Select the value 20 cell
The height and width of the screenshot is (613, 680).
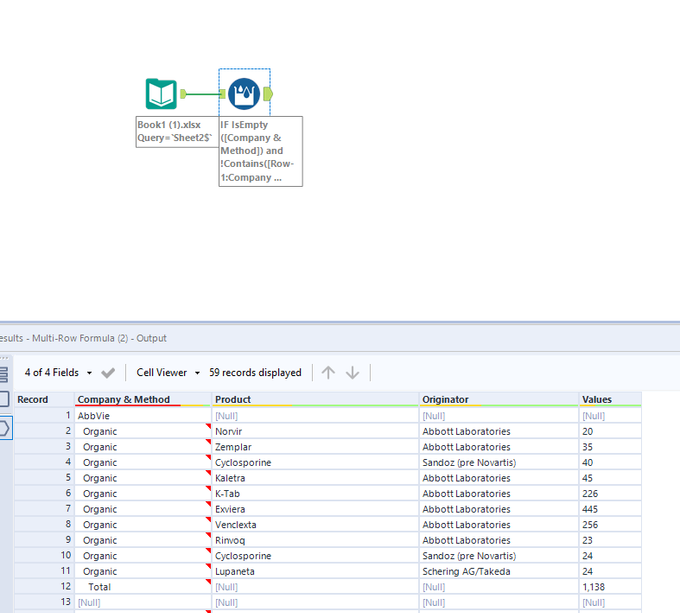(610, 431)
